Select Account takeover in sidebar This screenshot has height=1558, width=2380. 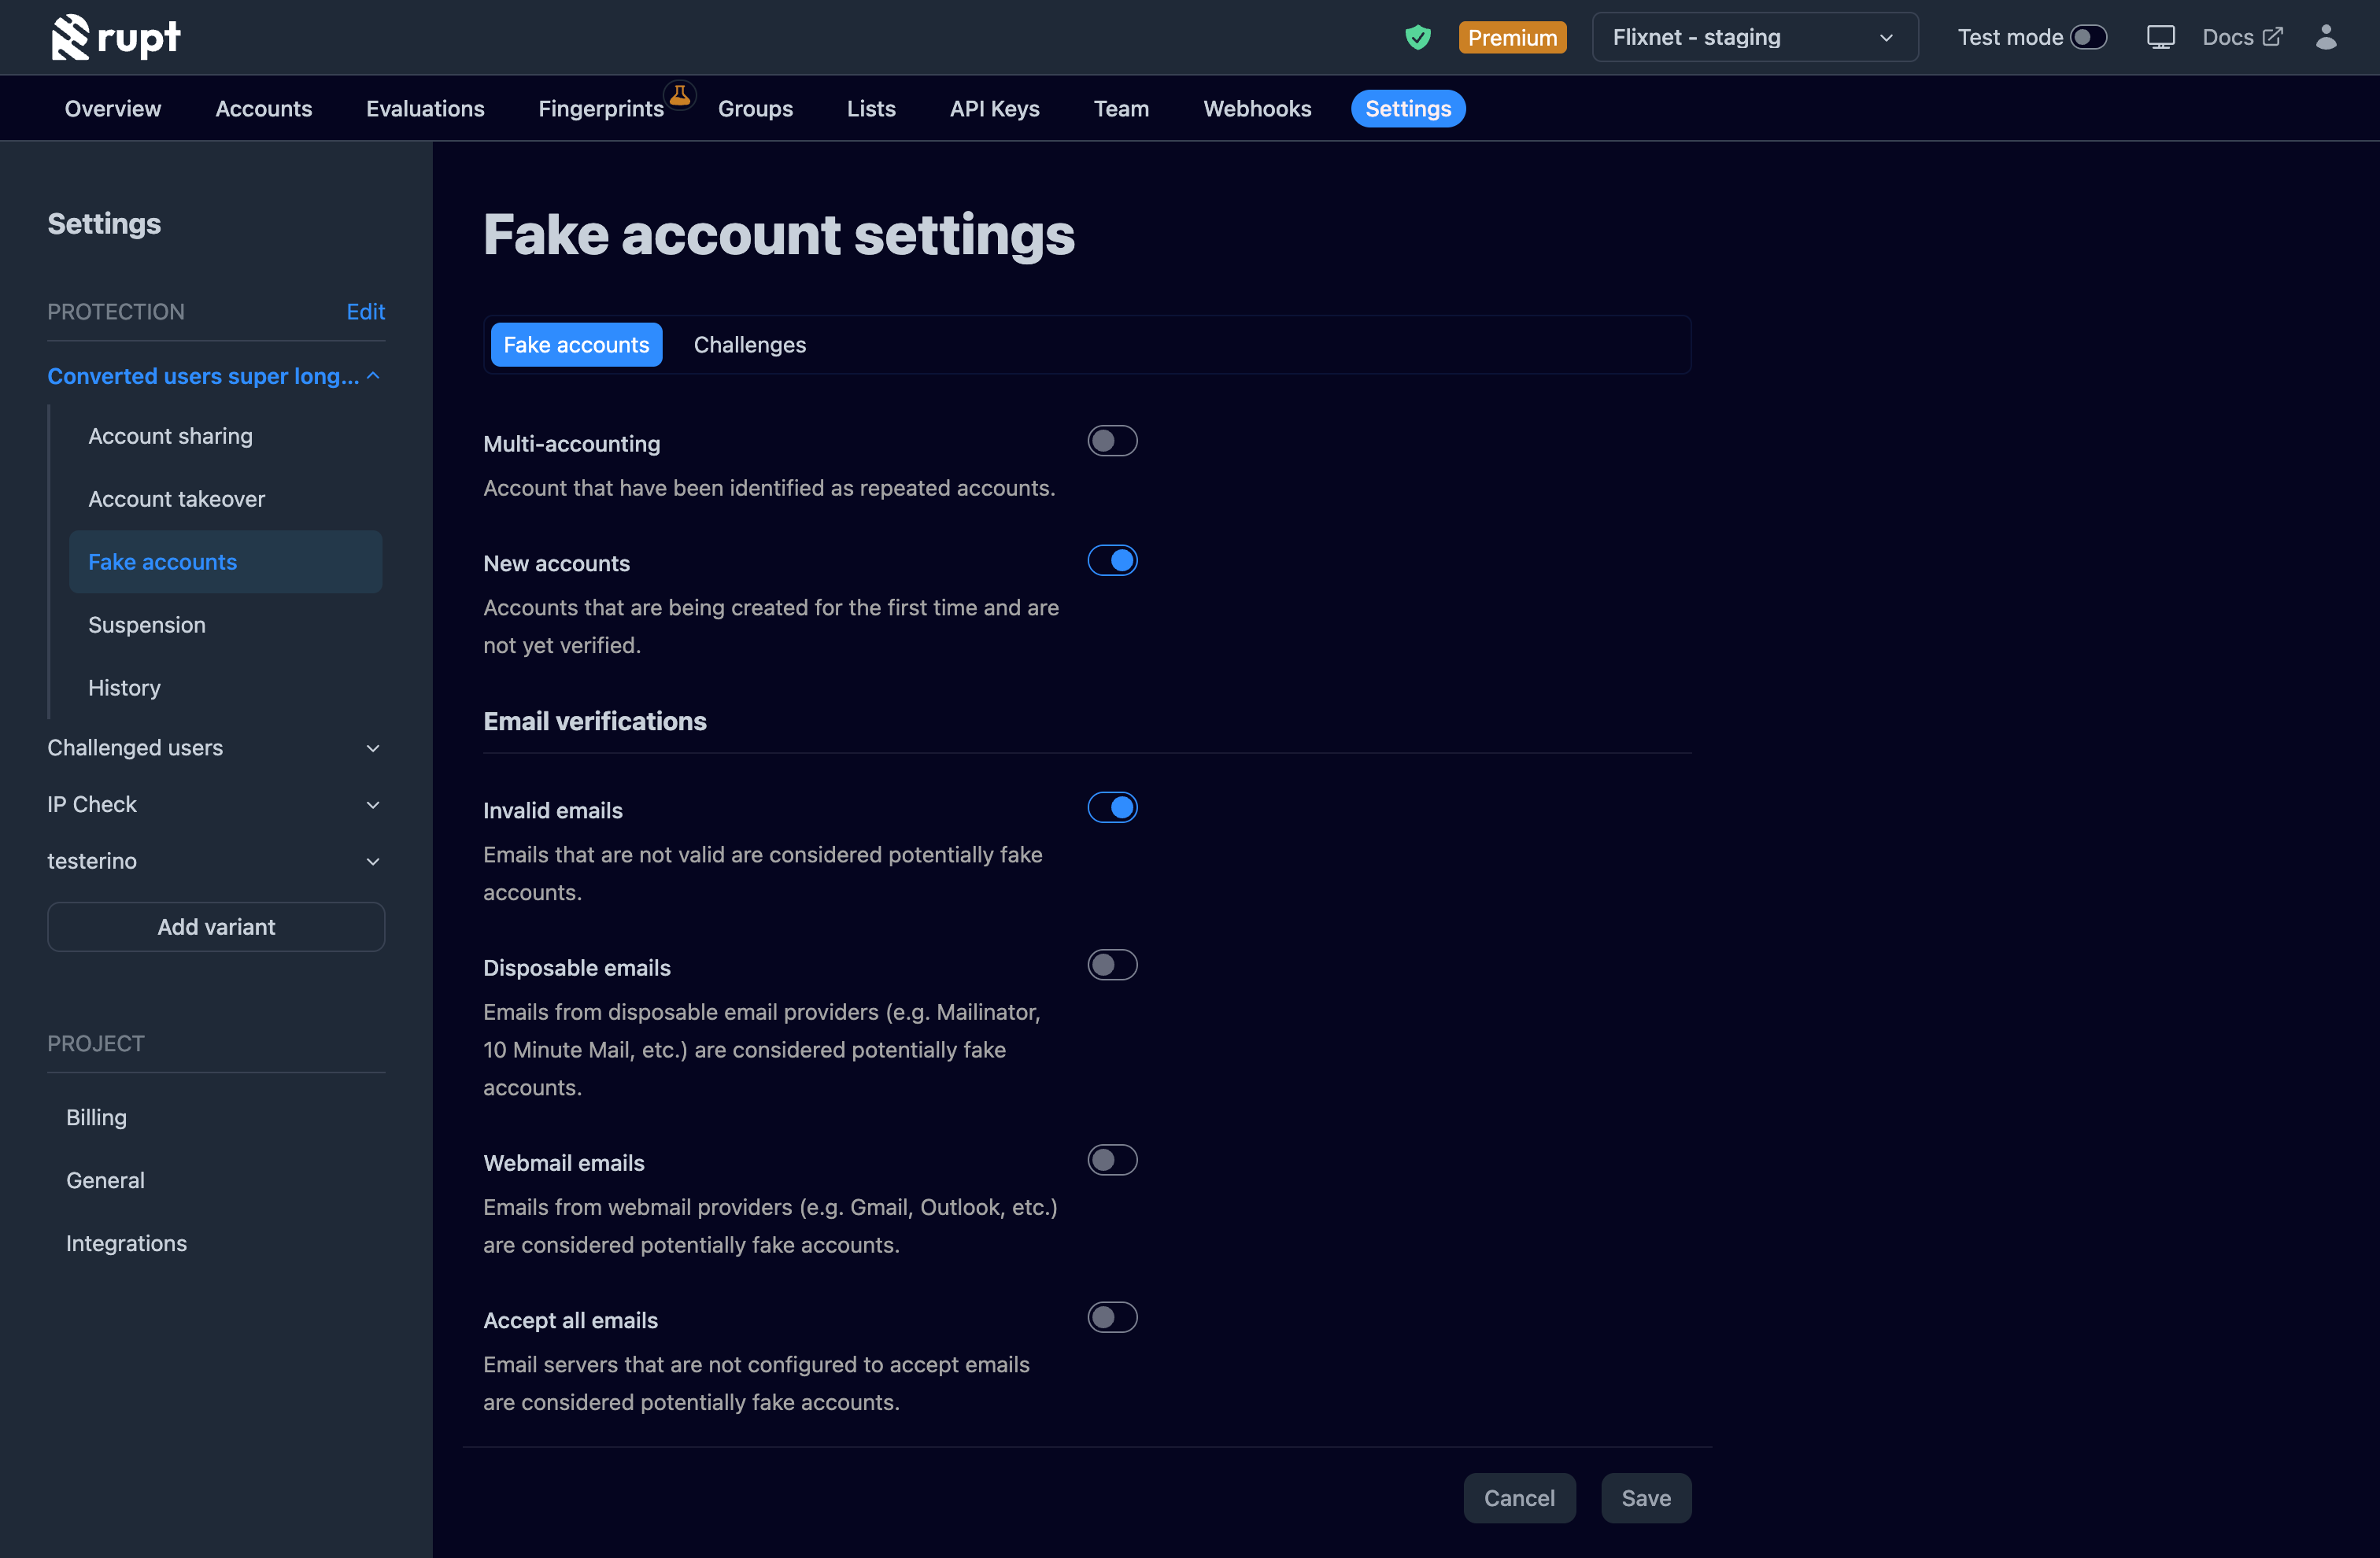(x=176, y=499)
